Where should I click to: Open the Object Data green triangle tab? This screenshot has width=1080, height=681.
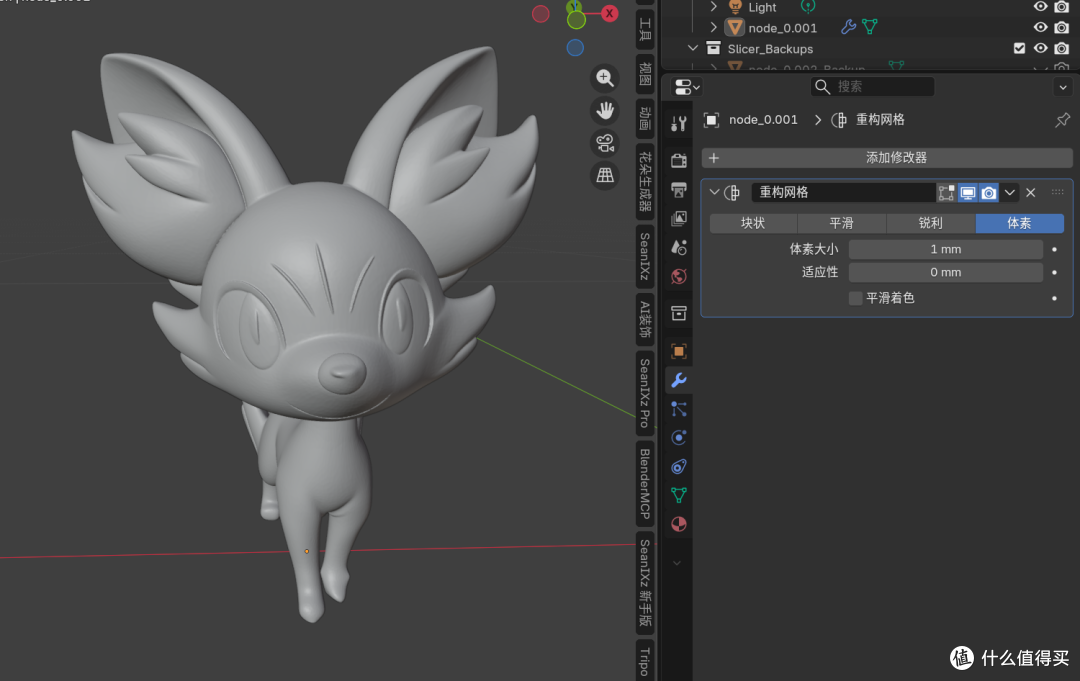678,495
